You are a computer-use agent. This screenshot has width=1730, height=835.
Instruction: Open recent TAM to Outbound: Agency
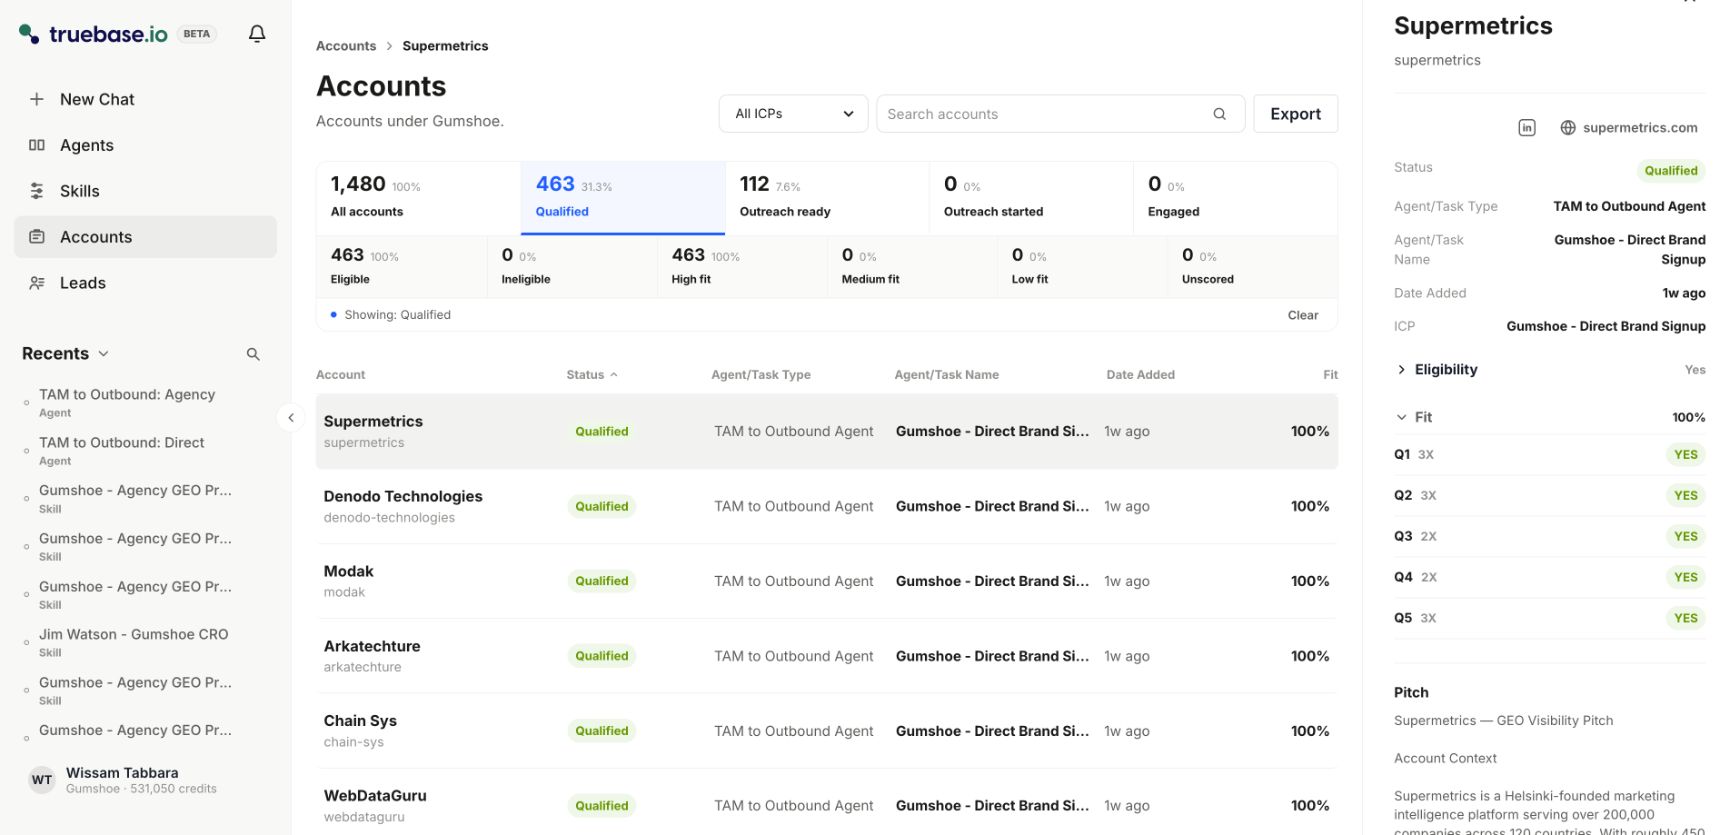click(135, 402)
